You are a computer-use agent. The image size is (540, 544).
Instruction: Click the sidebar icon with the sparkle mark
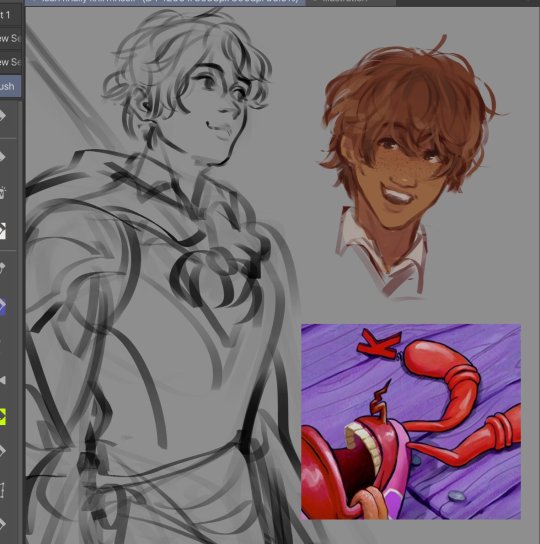click(3, 192)
